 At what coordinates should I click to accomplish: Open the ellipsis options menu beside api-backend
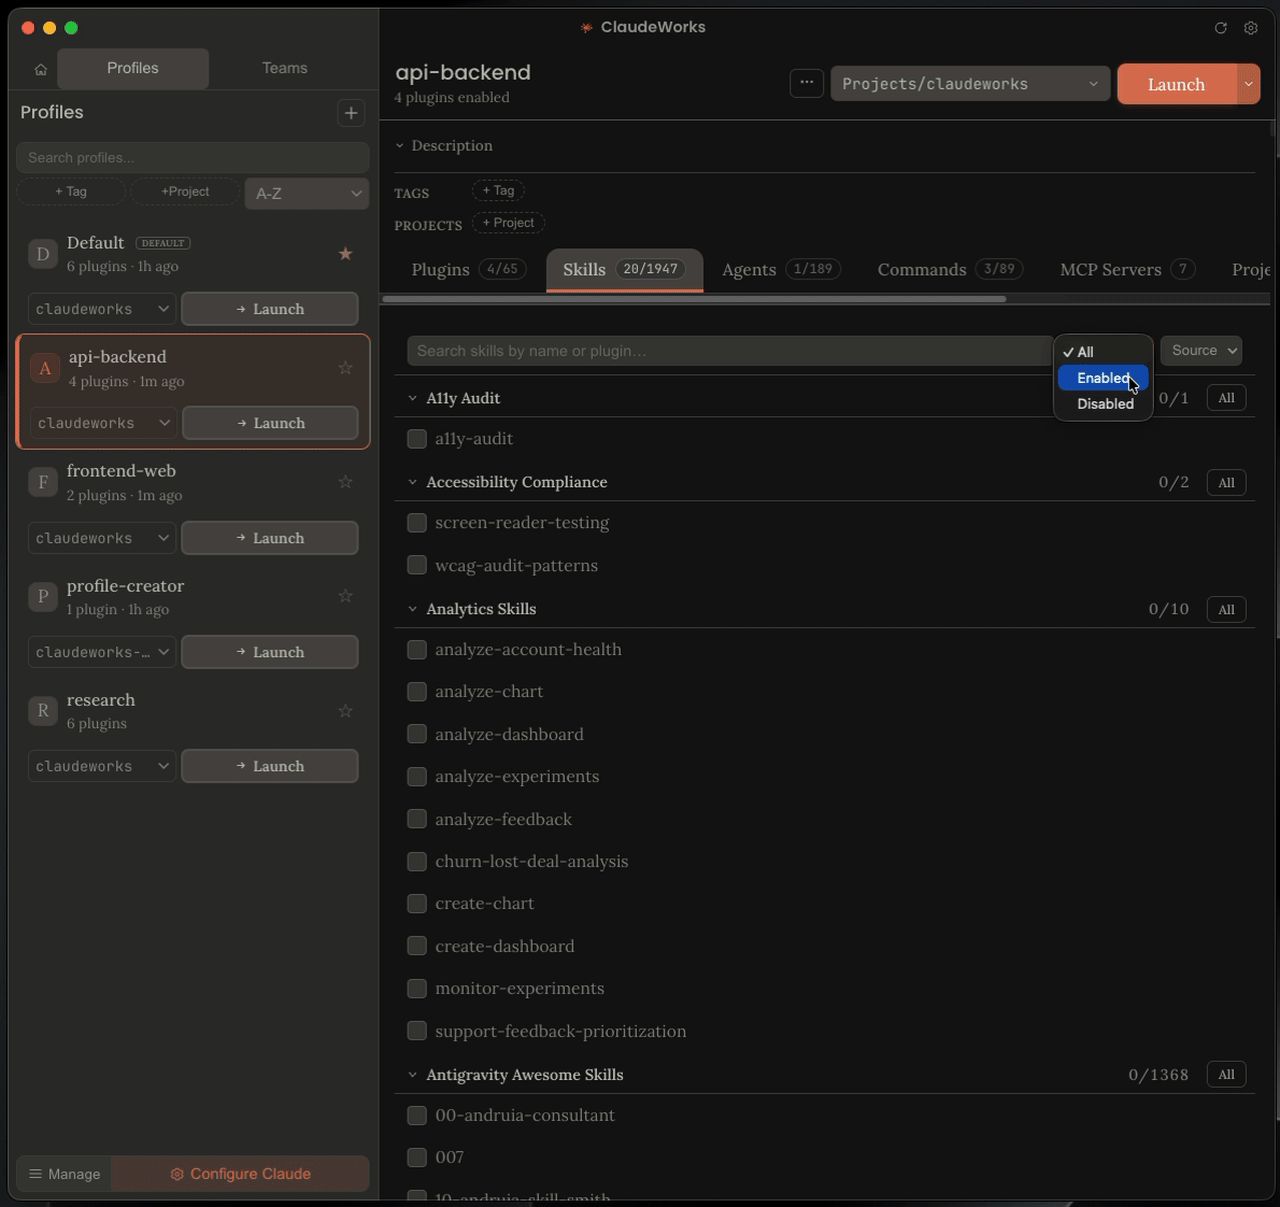click(x=806, y=82)
